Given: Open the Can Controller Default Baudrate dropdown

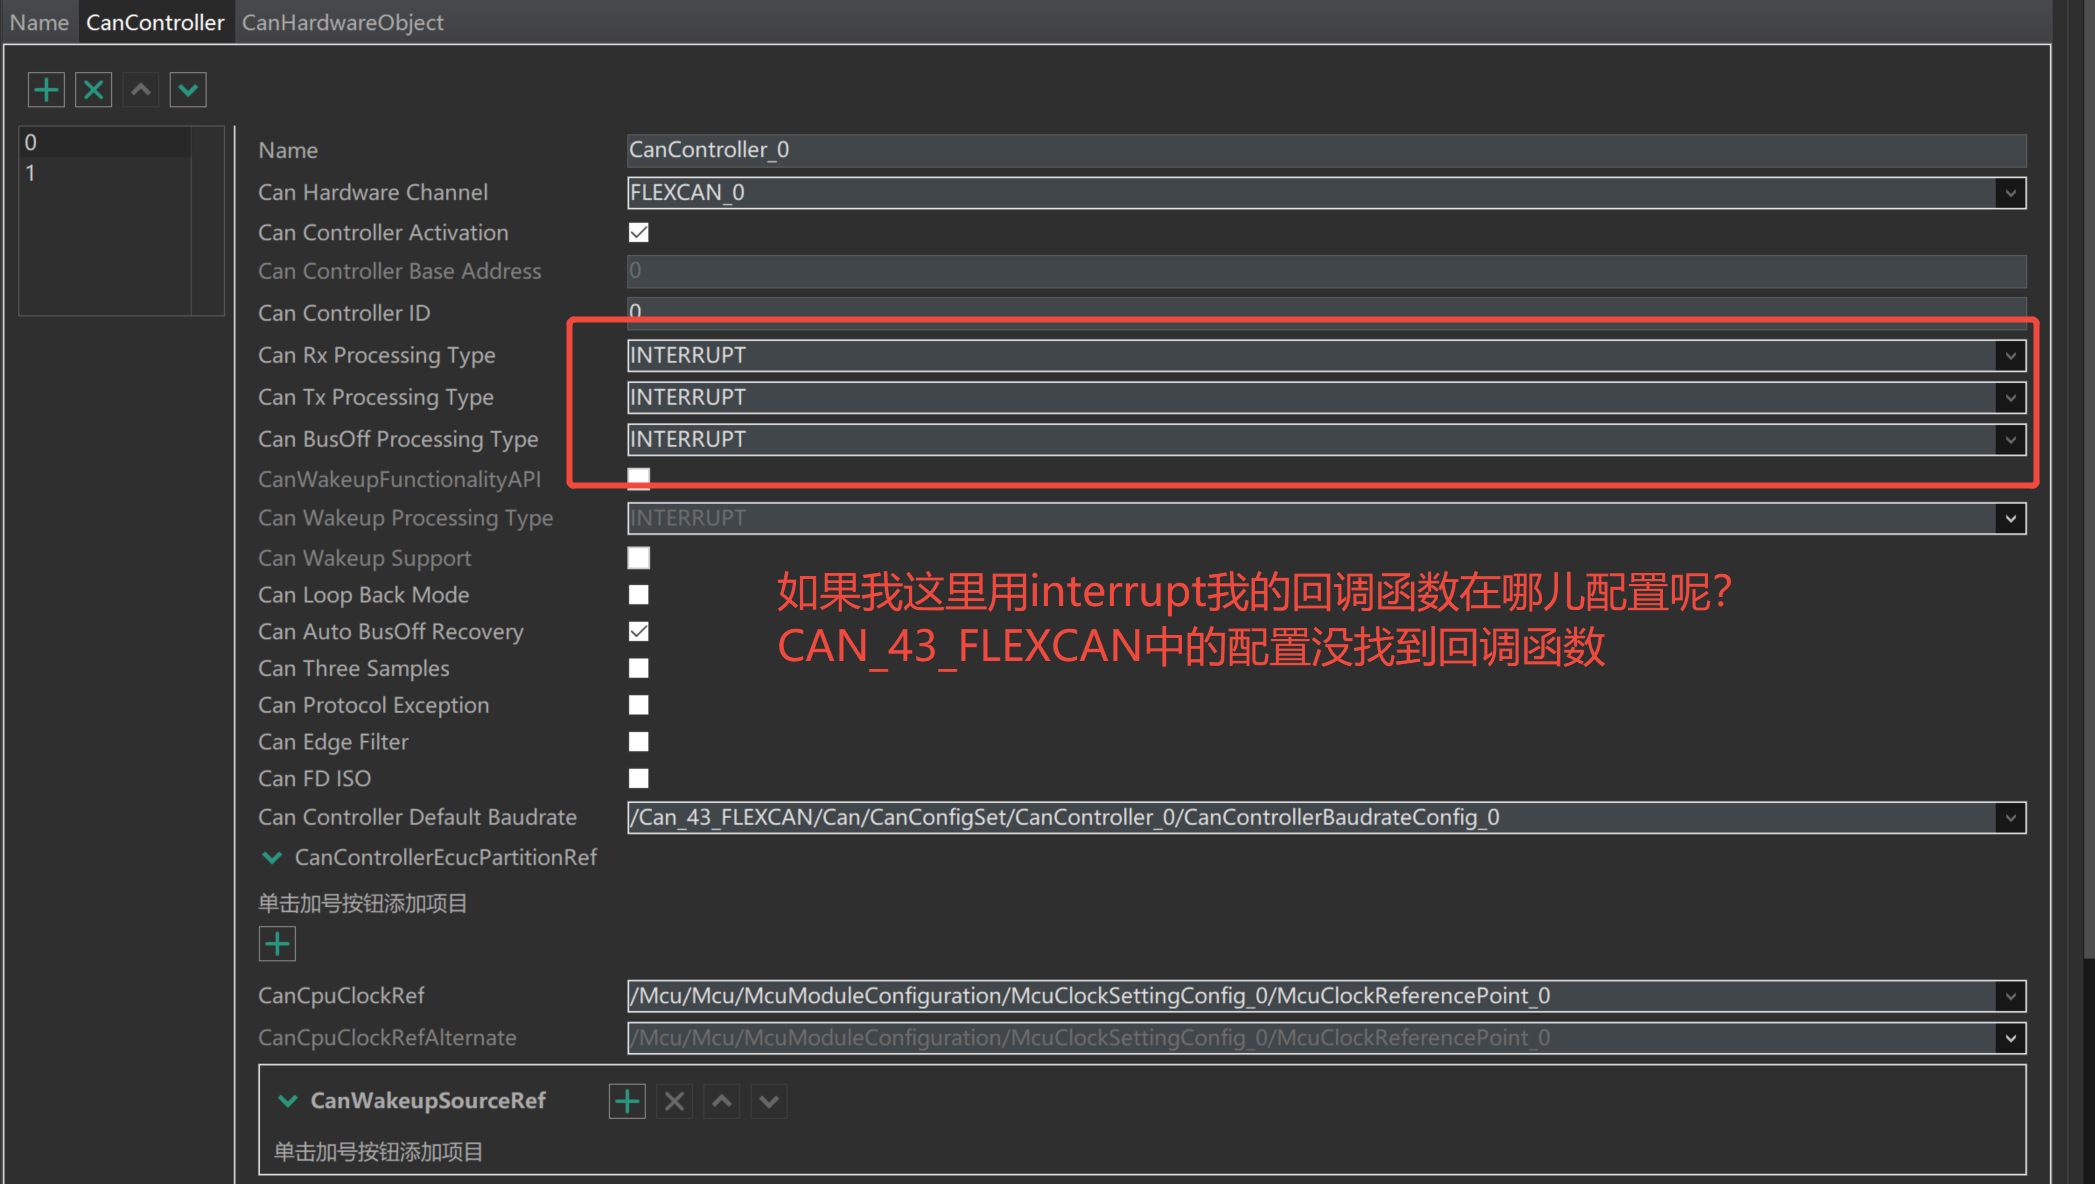Looking at the screenshot, I should (2011, 817).
